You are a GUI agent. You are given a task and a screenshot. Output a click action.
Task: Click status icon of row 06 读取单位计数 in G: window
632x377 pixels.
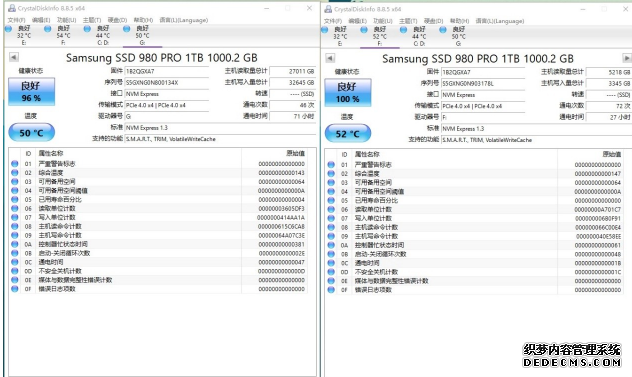[15, 208]
